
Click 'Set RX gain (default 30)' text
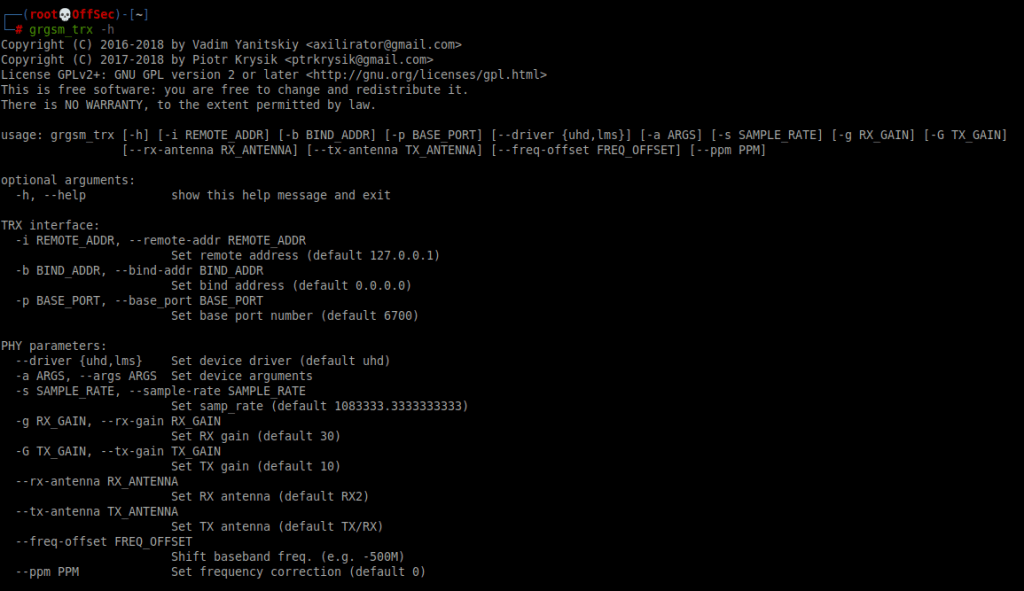point(255,436)
